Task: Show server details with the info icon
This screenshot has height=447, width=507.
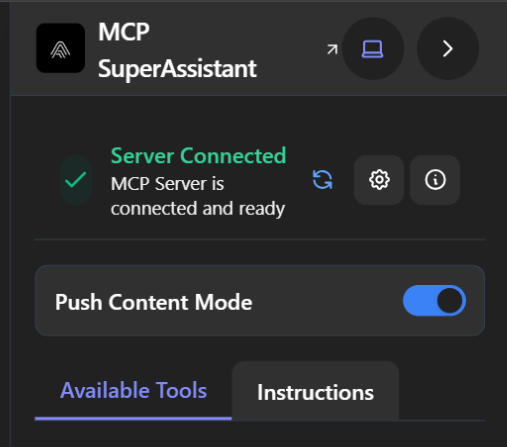Action: pos(435,180)
